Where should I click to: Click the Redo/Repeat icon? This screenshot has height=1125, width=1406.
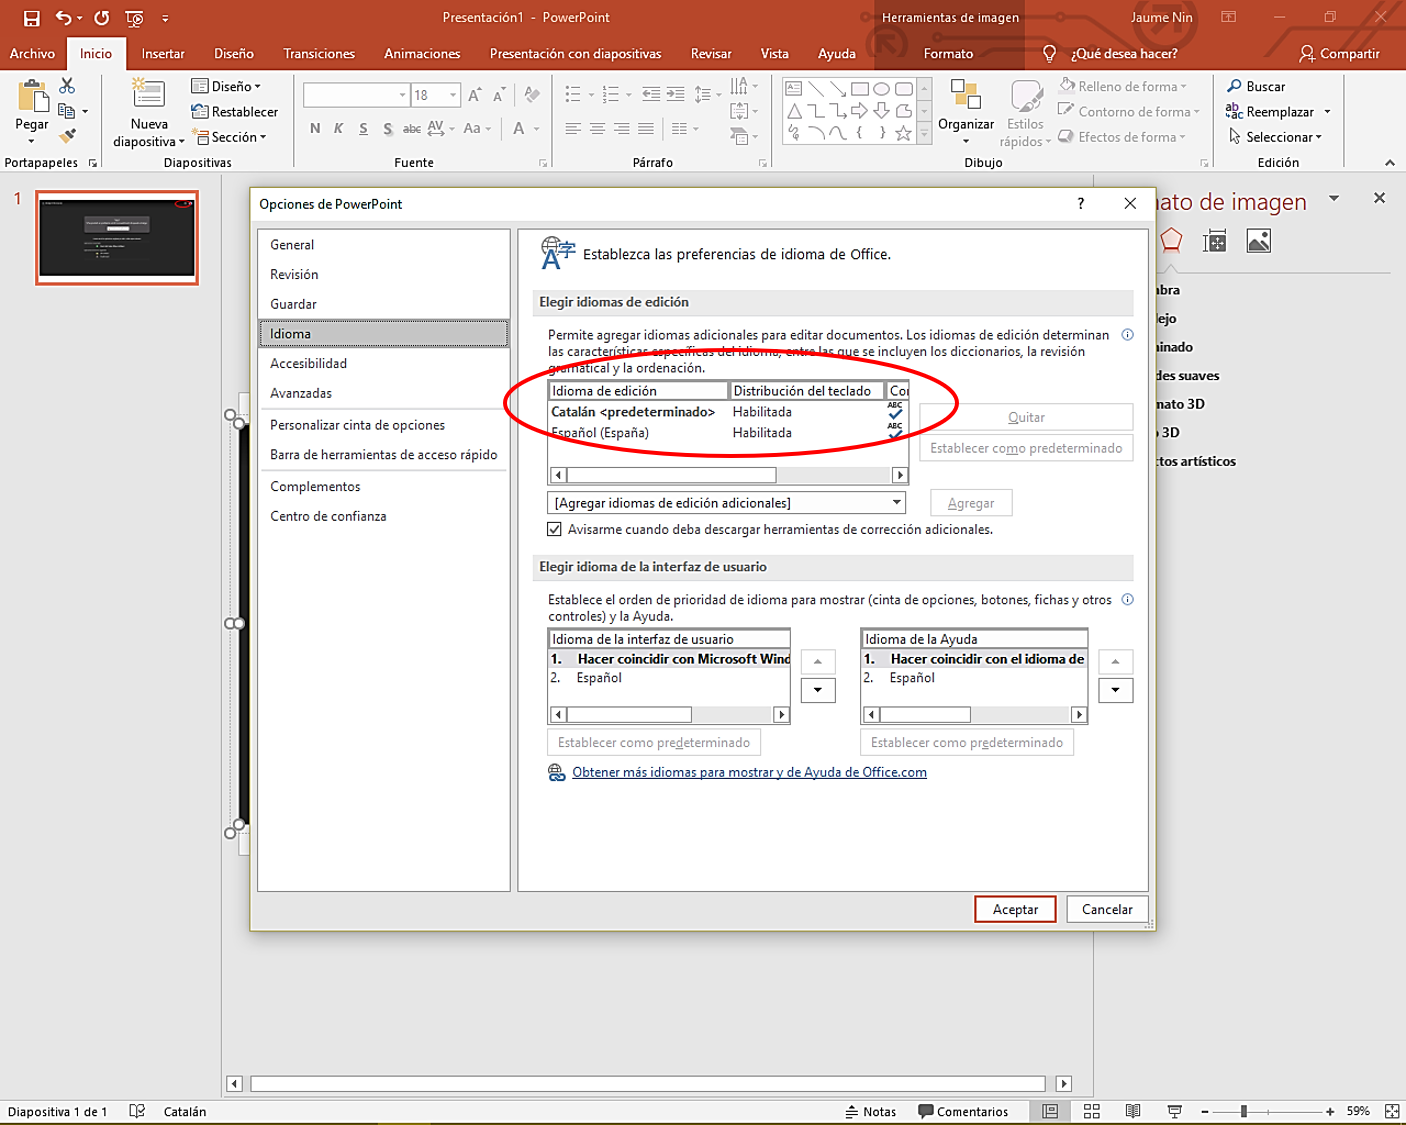click(101, 18)
